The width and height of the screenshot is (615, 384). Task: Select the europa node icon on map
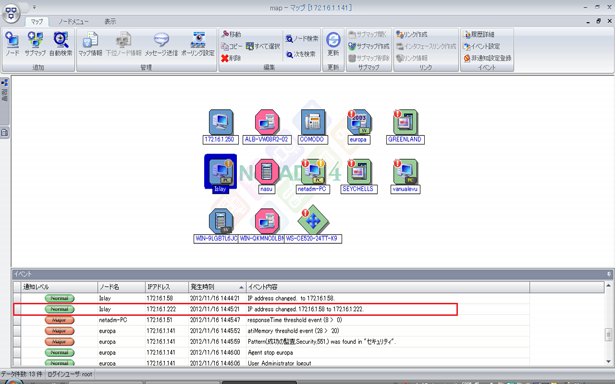(359, 122)
